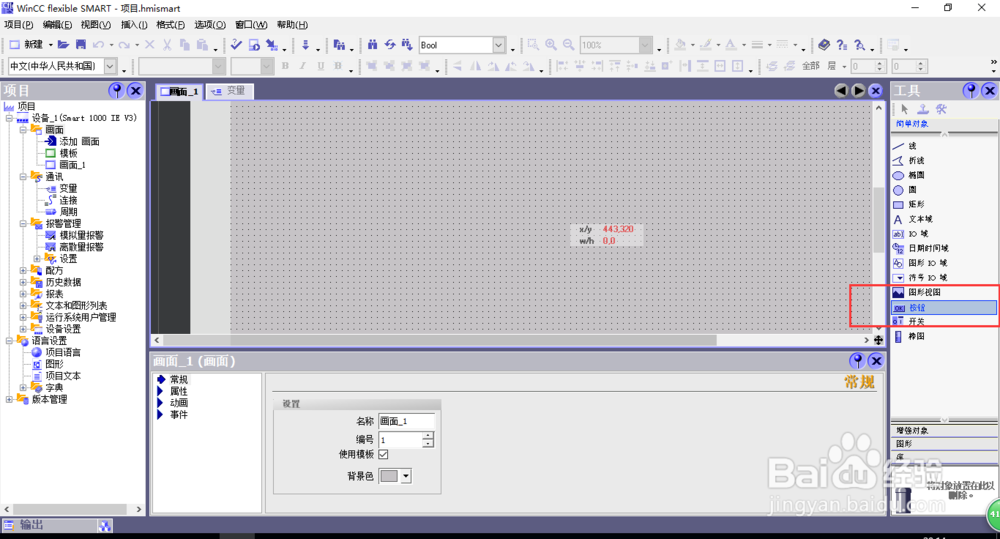Increase the 编号 number stepper
1000x539 pixels.
428,436
